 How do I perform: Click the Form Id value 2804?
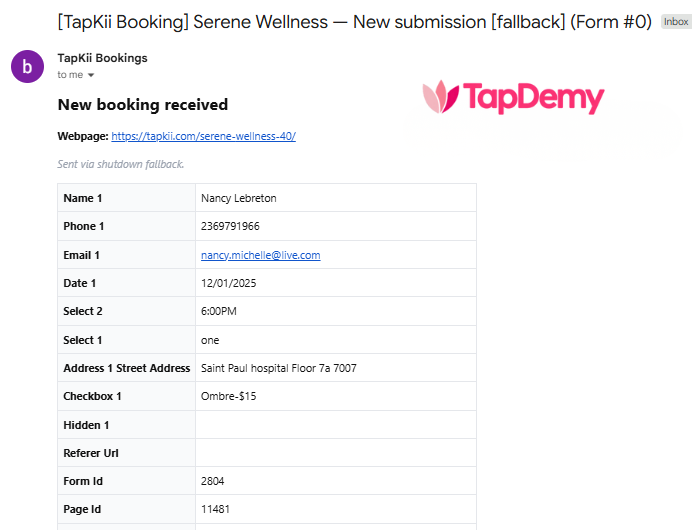click(213, 481)
